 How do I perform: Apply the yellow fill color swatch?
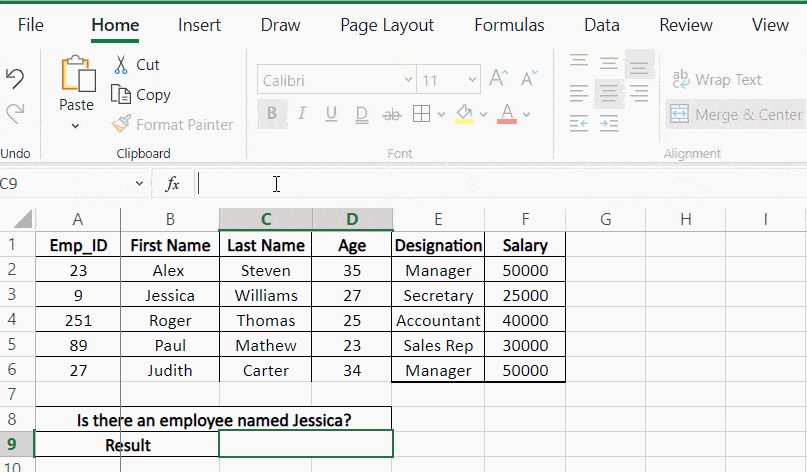pos(463,114)
